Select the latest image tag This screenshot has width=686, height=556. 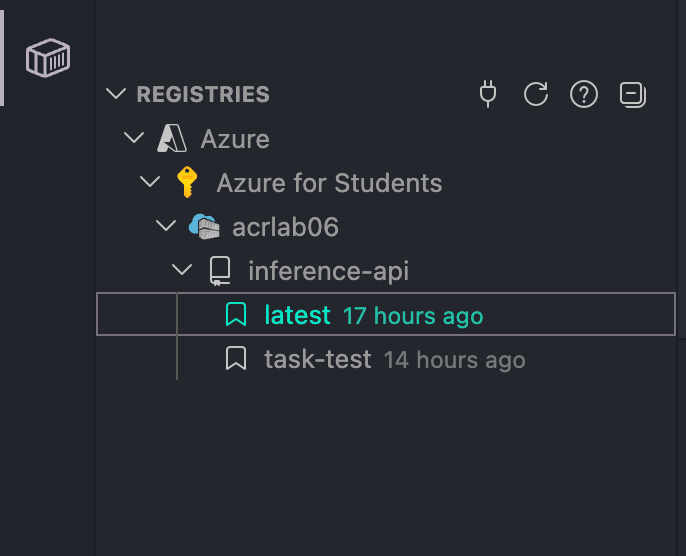[386, 314]
